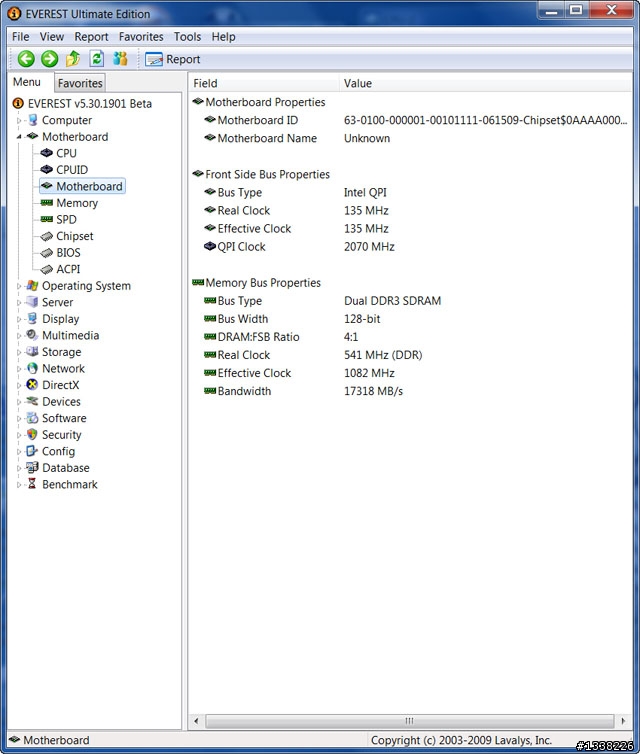Expand the Network tree node
Viewport: 640px width, 754px height.
coord(19,369)
